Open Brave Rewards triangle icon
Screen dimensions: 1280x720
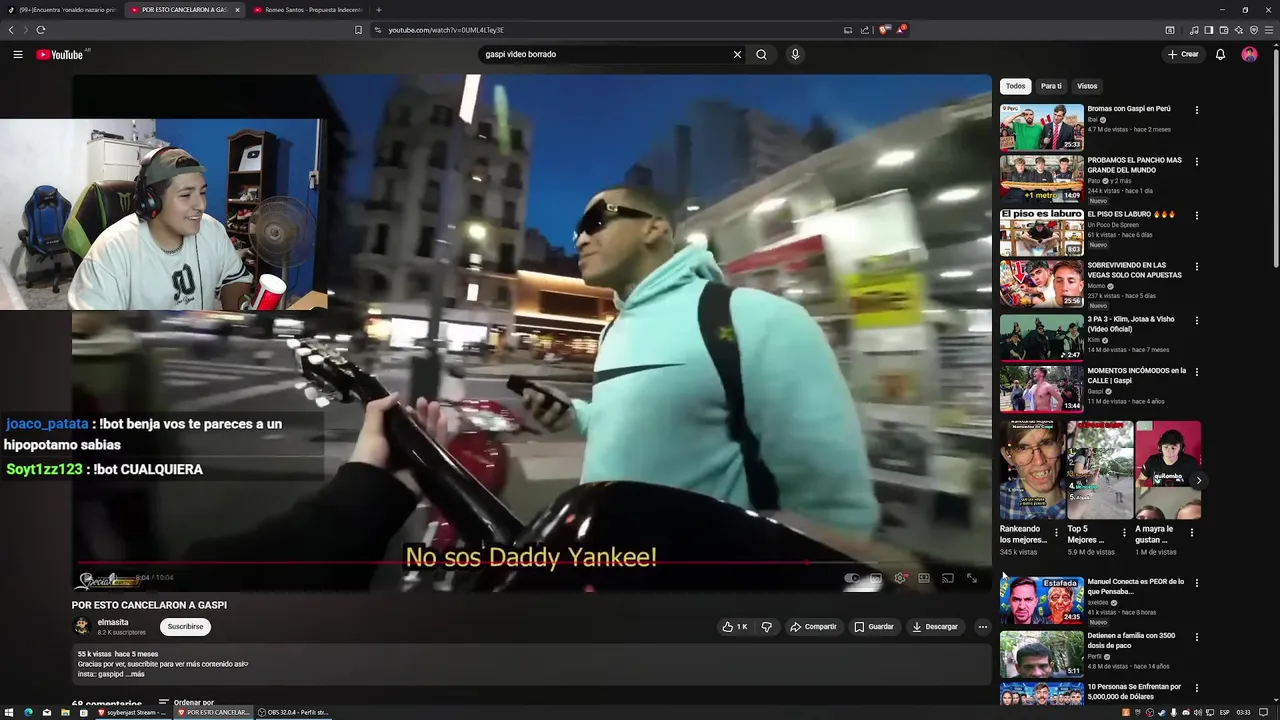click(900, 30)
